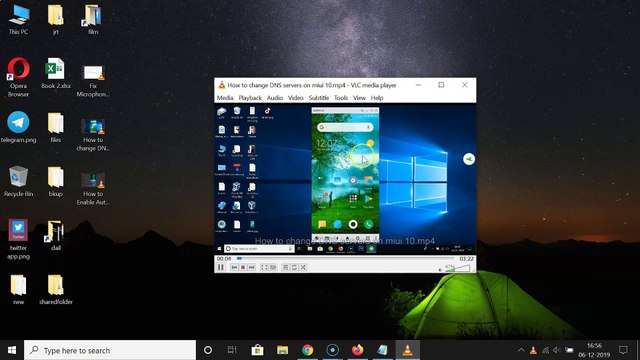Click the battery status icon in the tray
The image size is (640, 360).
(569, 350)
